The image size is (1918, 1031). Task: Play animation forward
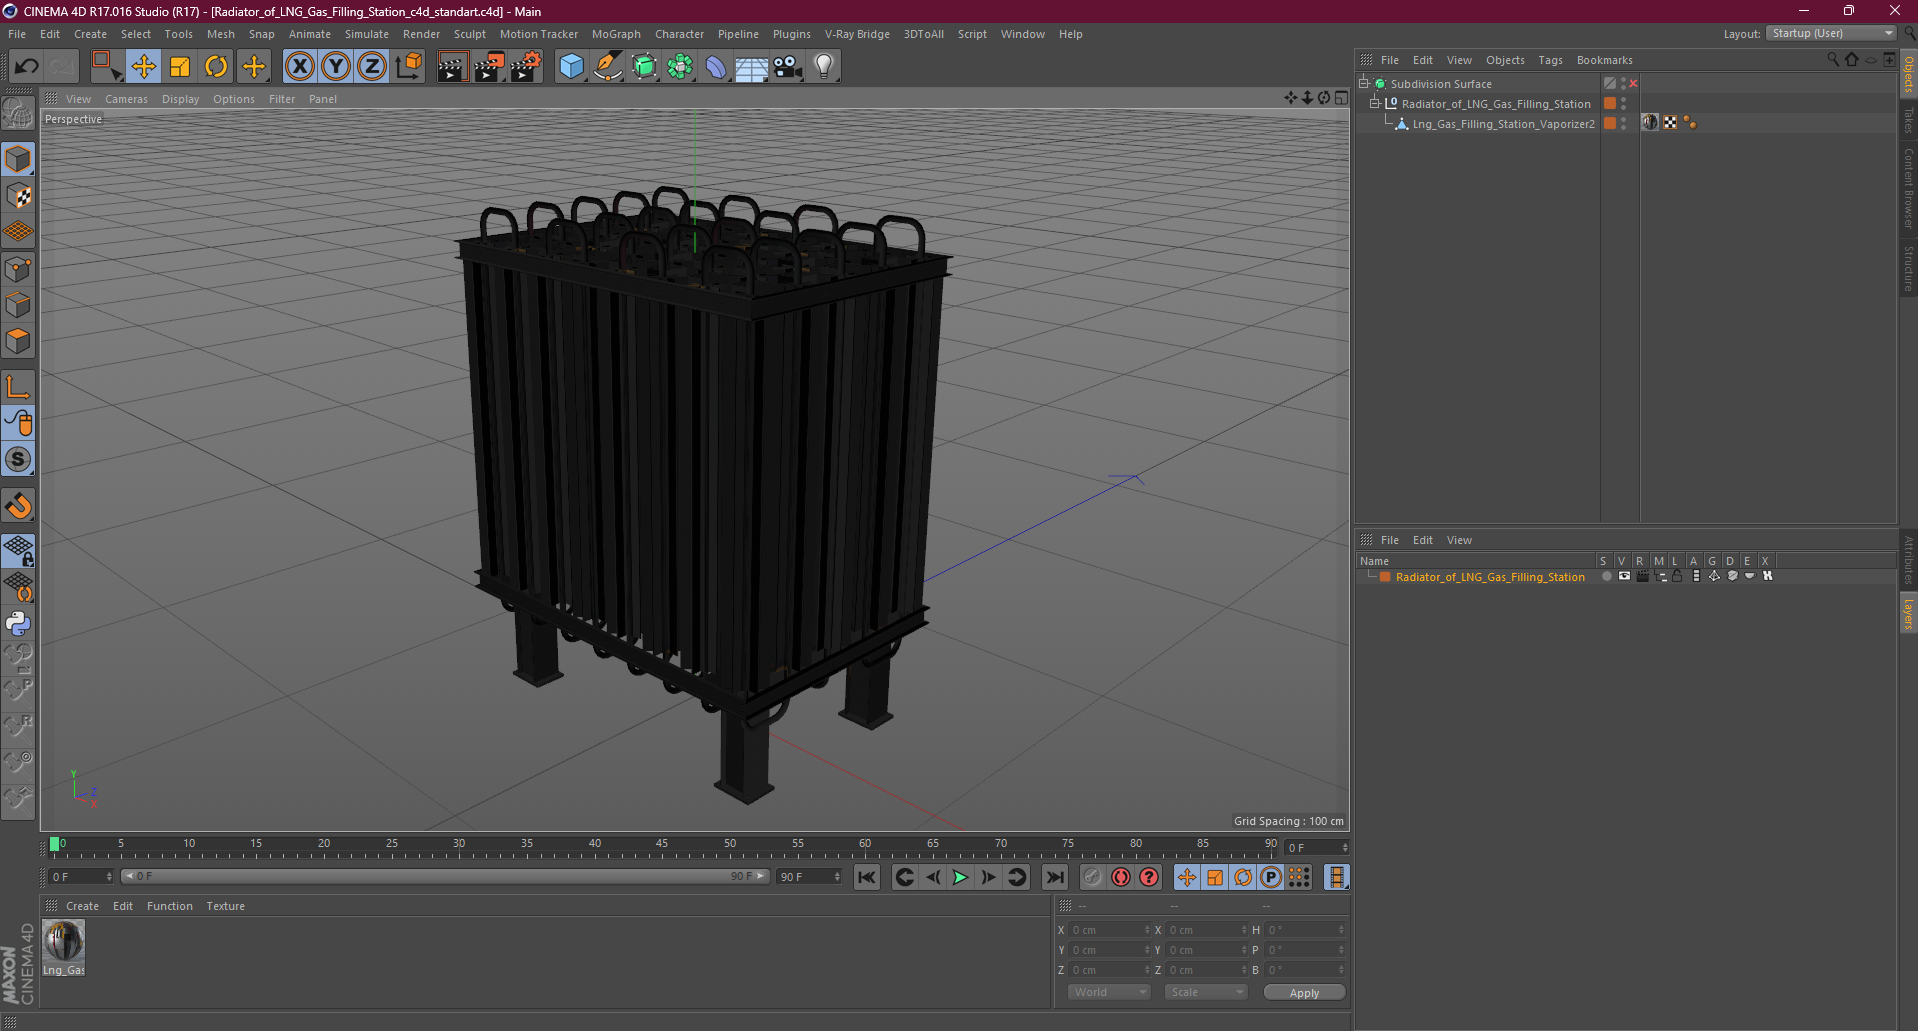[x=960, y=877]
